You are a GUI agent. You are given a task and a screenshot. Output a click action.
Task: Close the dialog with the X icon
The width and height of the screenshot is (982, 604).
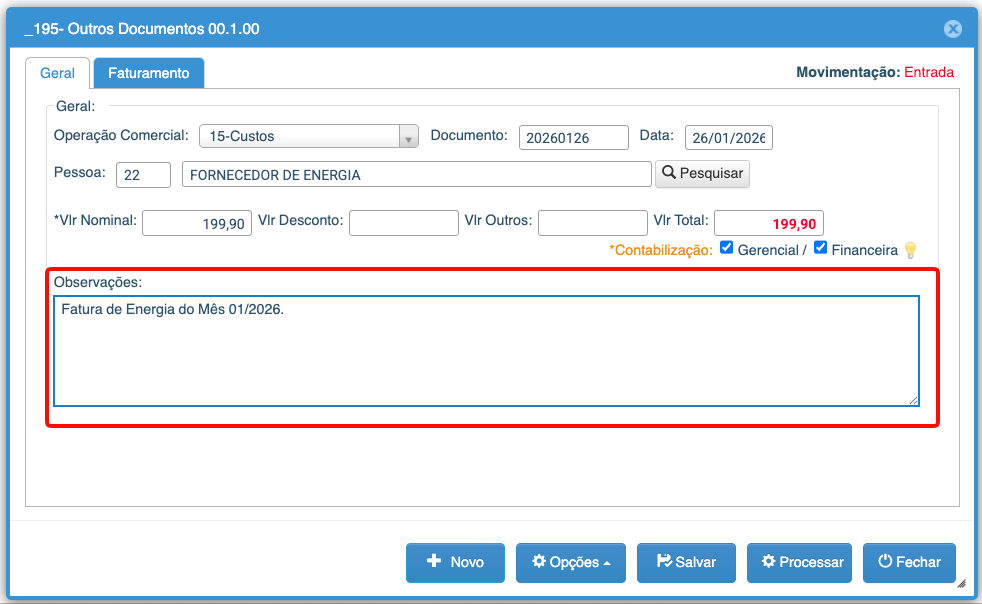coord(953,29)
